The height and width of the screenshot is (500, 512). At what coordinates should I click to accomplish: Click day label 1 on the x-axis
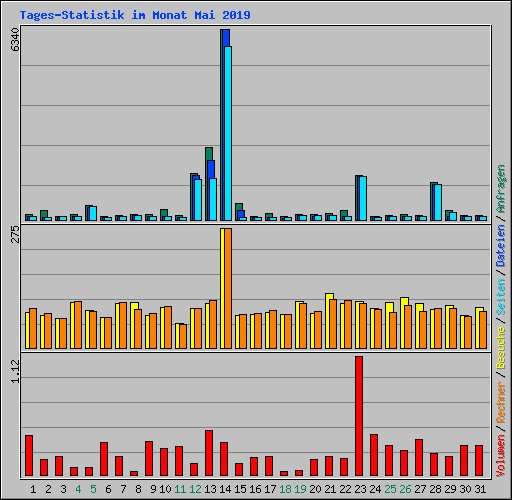pyautogui.click(x=33, y=489)
